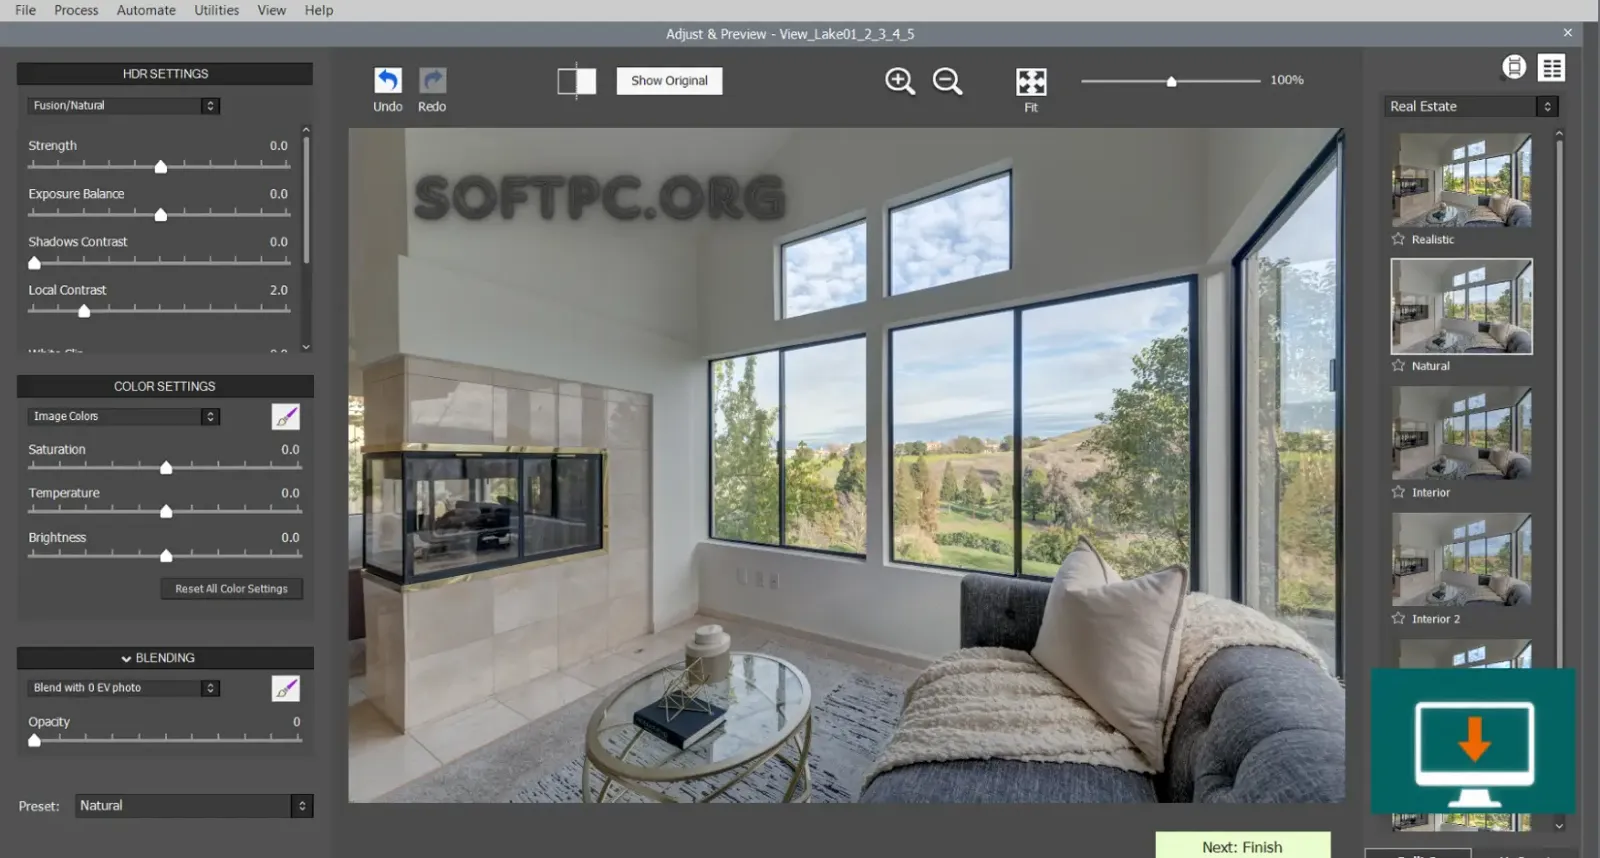This screenshot has width=1600, height=858.
Task: Zoom out with the magnifier minus icon
Action: point(947,80)
